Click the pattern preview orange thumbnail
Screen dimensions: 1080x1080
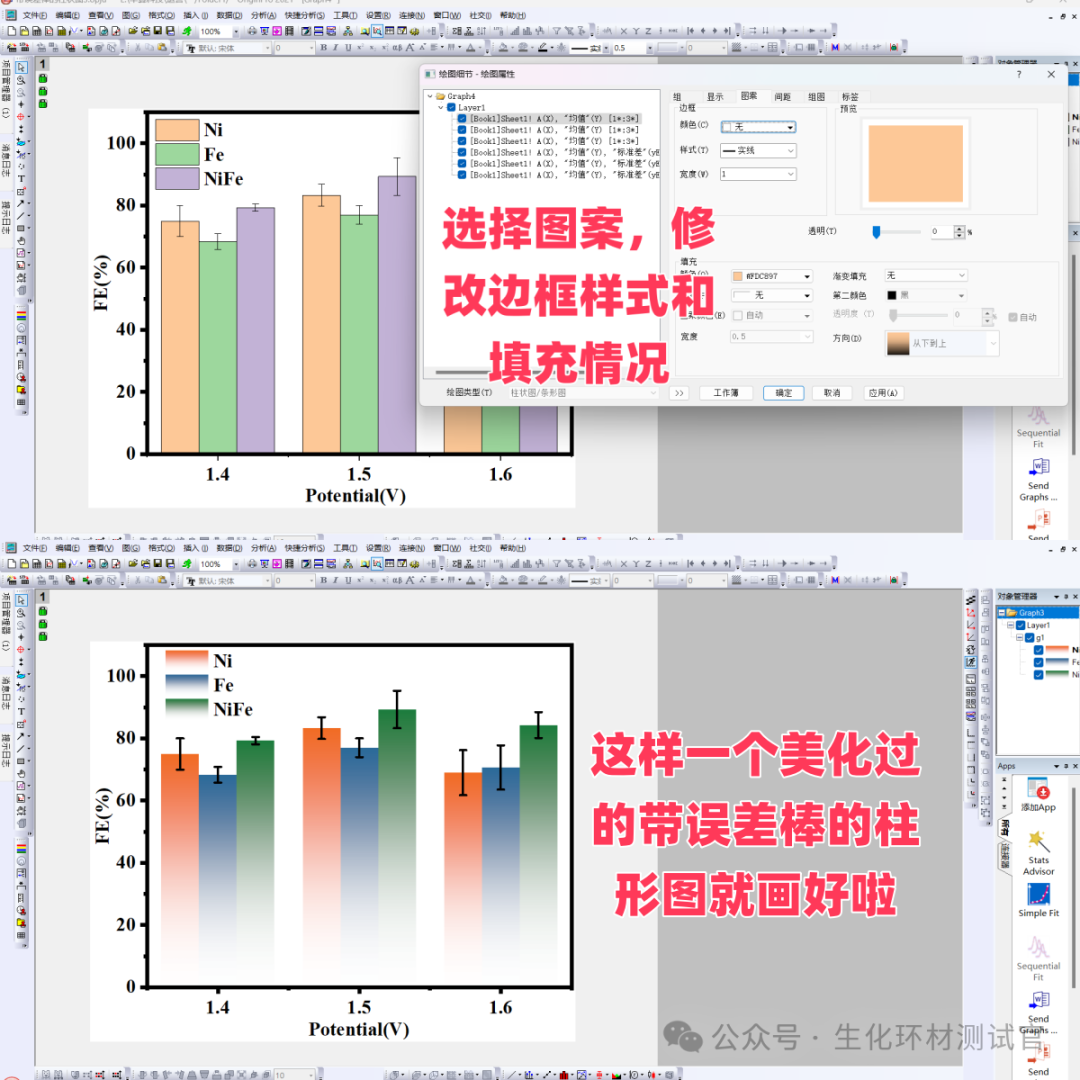[915, 164]
